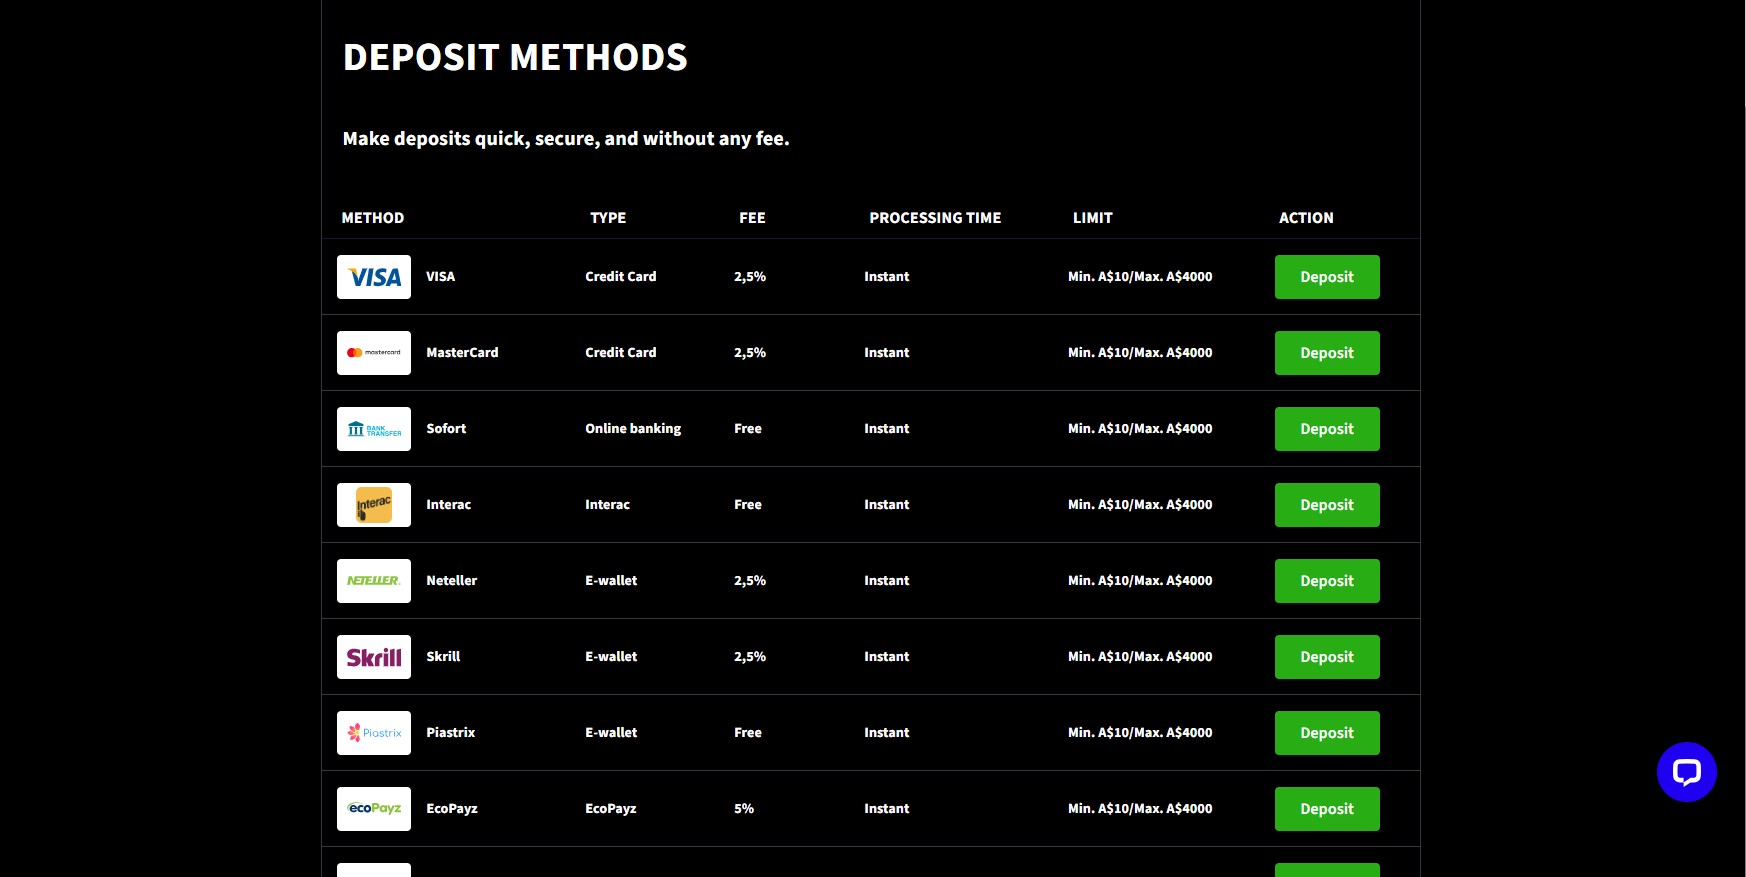Screen dimensions: 1746x877
Task: Click the FEE column header
Action: [x=752, y=218]
